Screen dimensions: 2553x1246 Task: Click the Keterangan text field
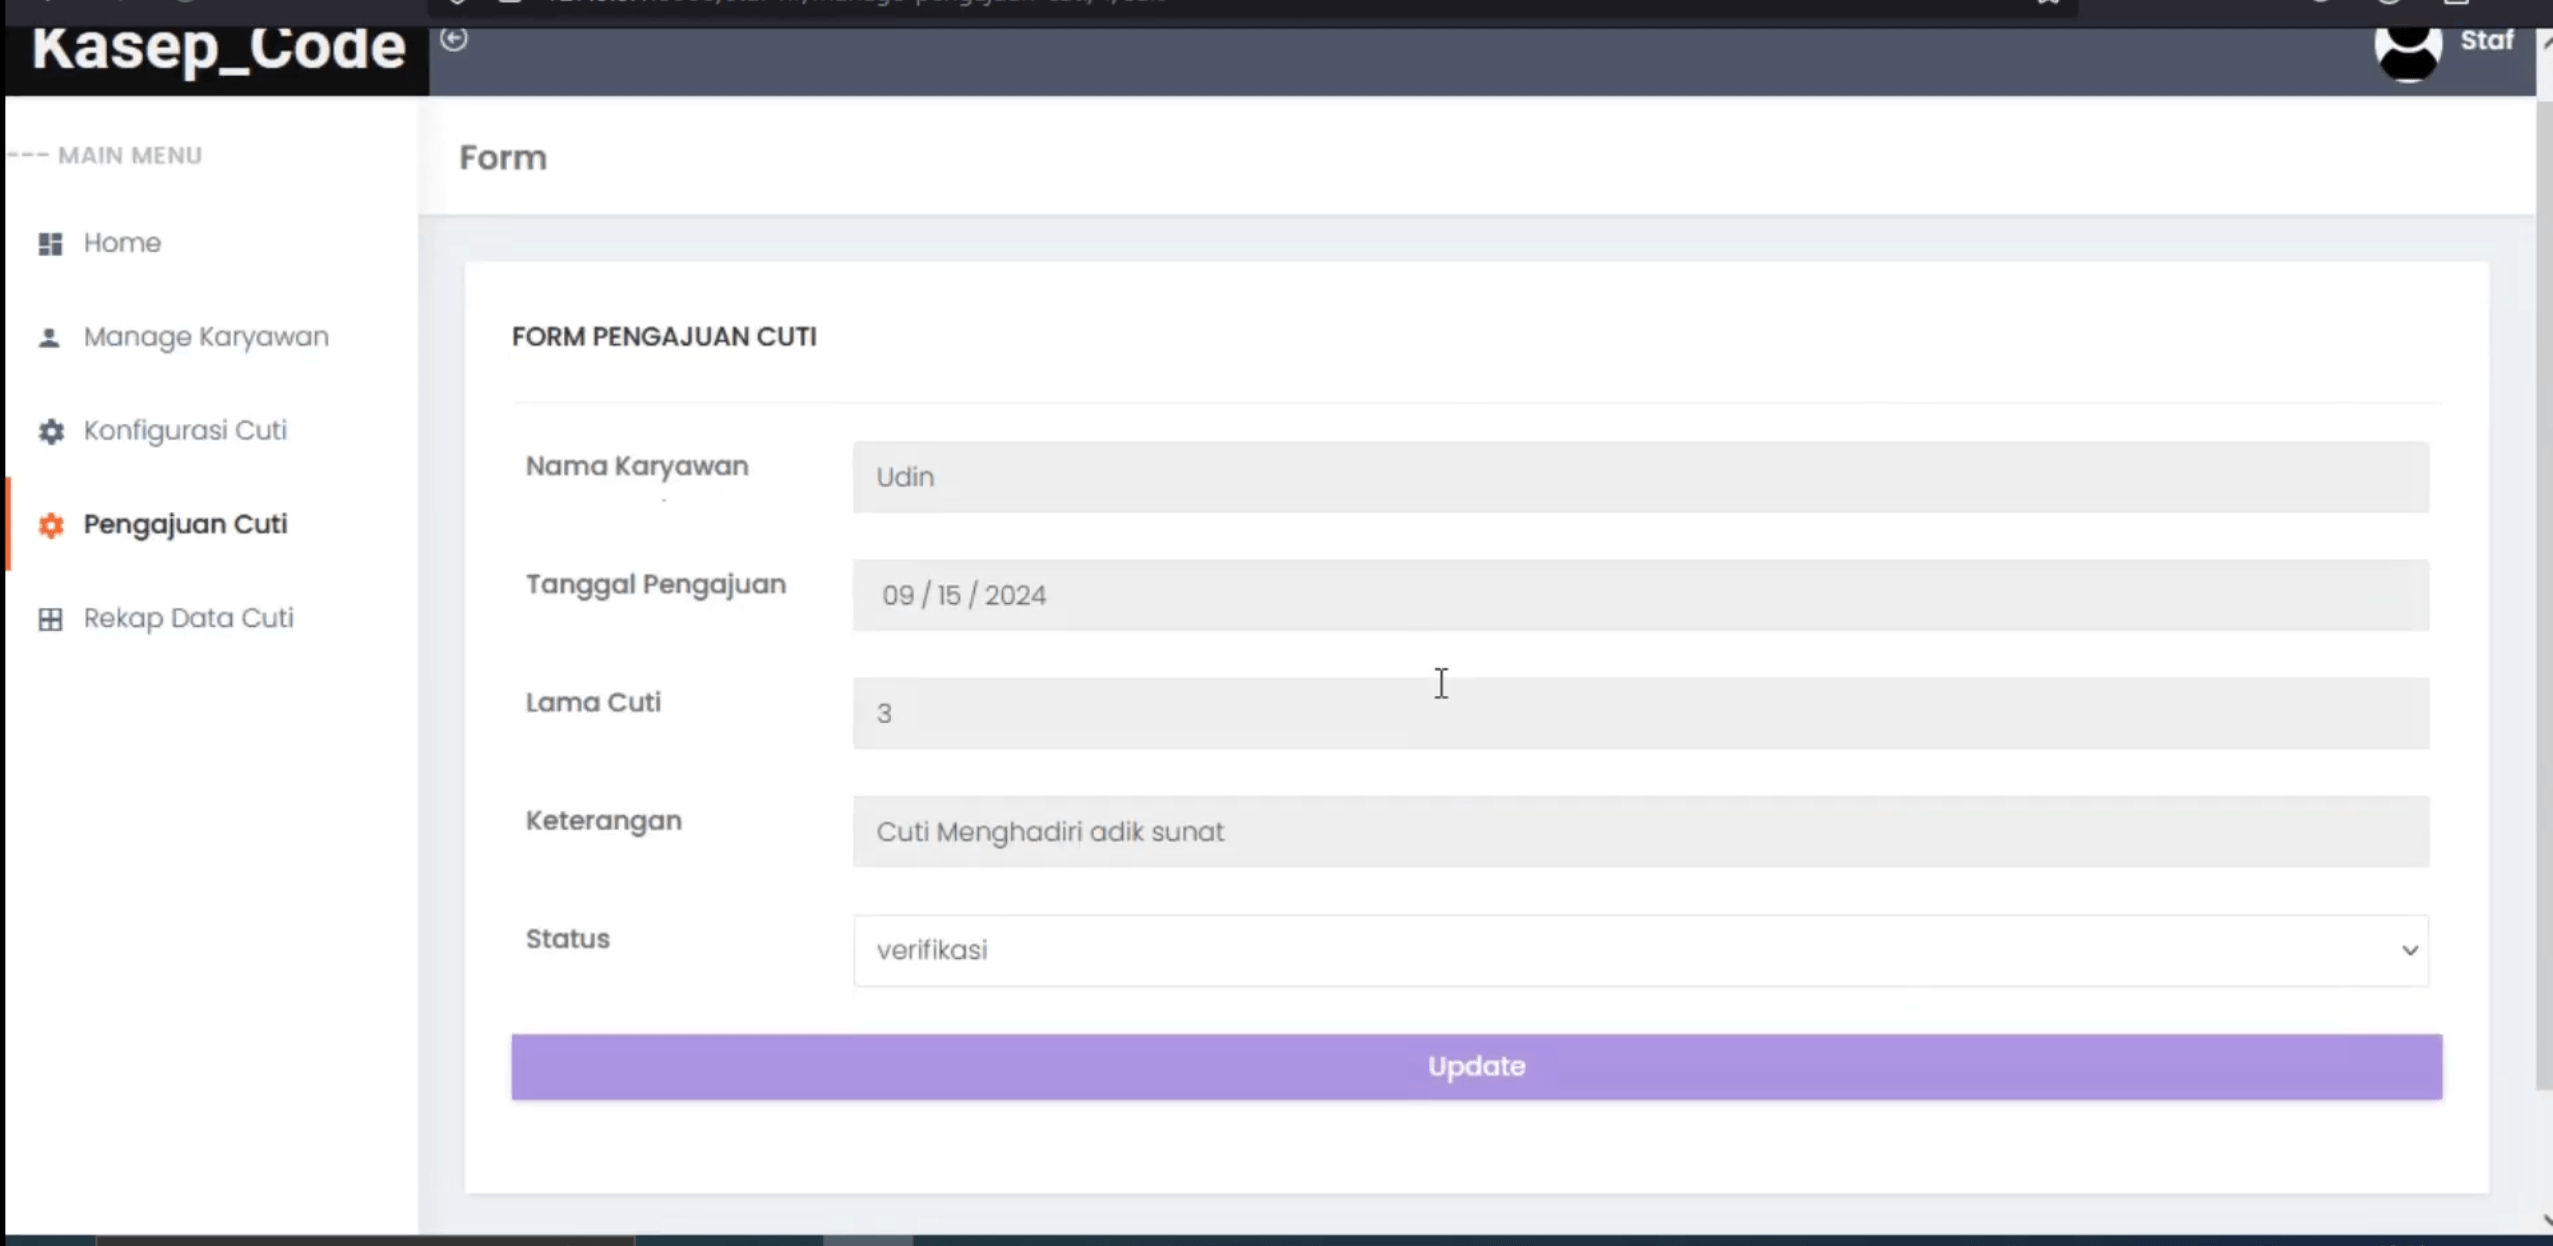[1640, 831]
